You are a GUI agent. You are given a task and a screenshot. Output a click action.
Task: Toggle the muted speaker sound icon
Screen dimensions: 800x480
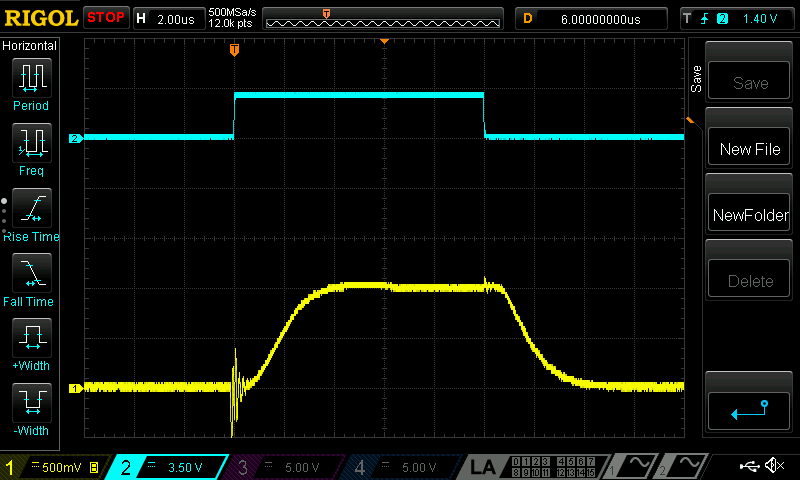pos(775,465)
